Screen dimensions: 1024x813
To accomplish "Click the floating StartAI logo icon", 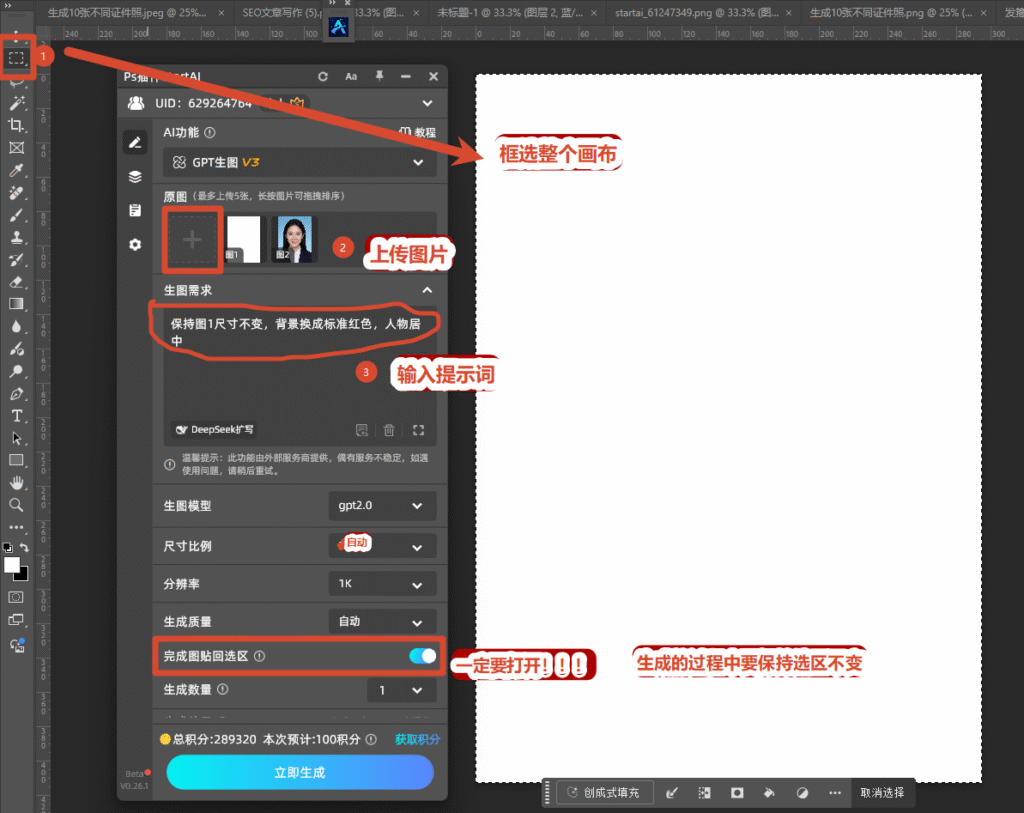I will pos(338,27).
